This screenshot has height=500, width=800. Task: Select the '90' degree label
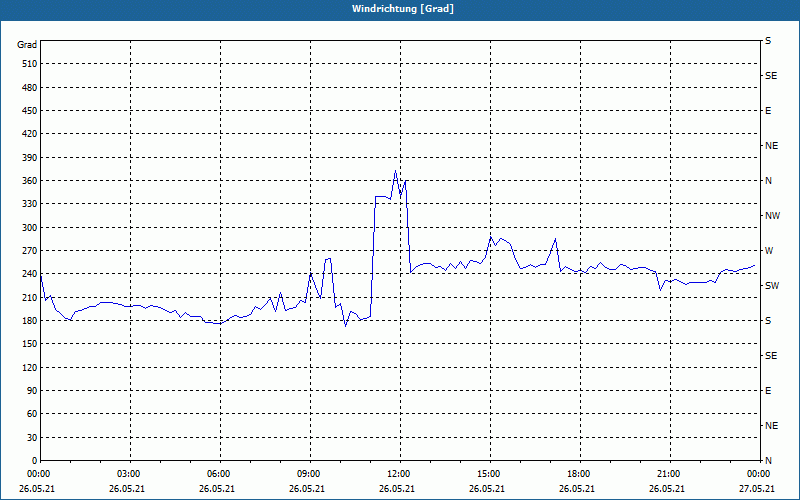(32, 391)
